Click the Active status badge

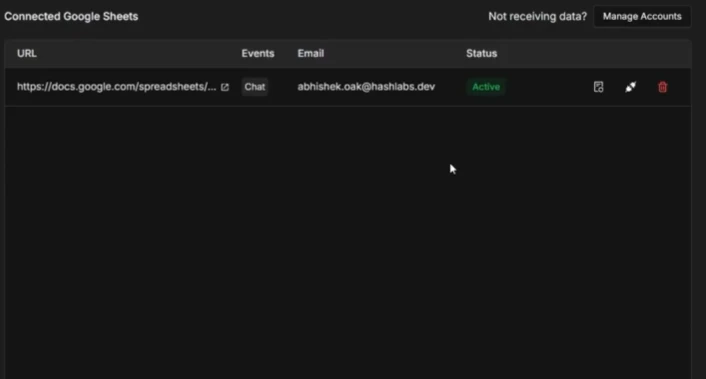(486, 87)
